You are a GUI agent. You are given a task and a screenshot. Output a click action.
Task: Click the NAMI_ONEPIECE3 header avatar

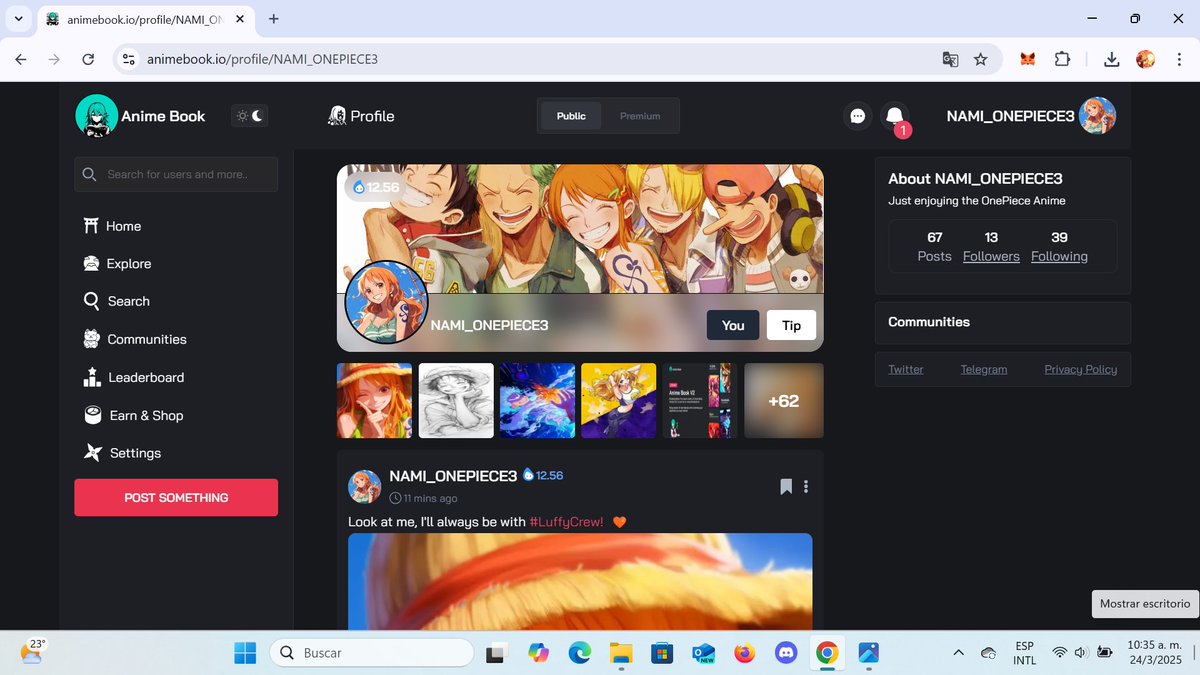point(1097,116)
